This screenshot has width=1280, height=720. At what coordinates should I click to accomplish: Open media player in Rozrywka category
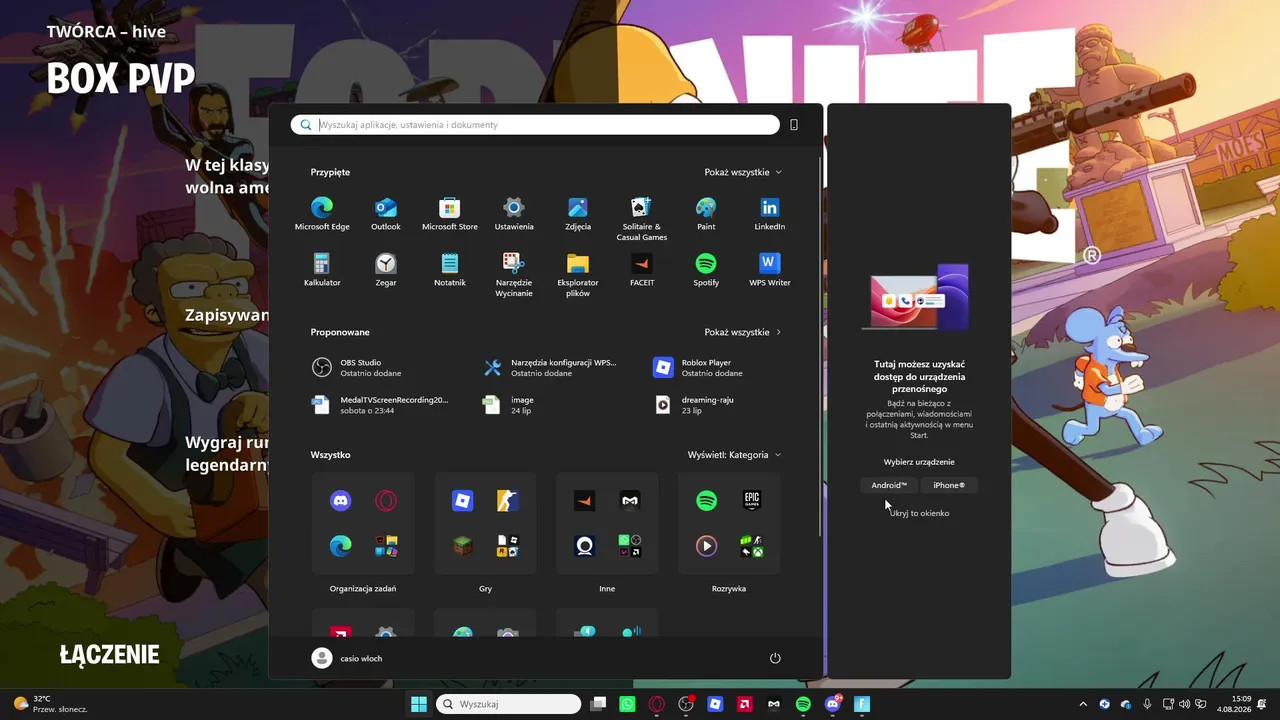707,546
